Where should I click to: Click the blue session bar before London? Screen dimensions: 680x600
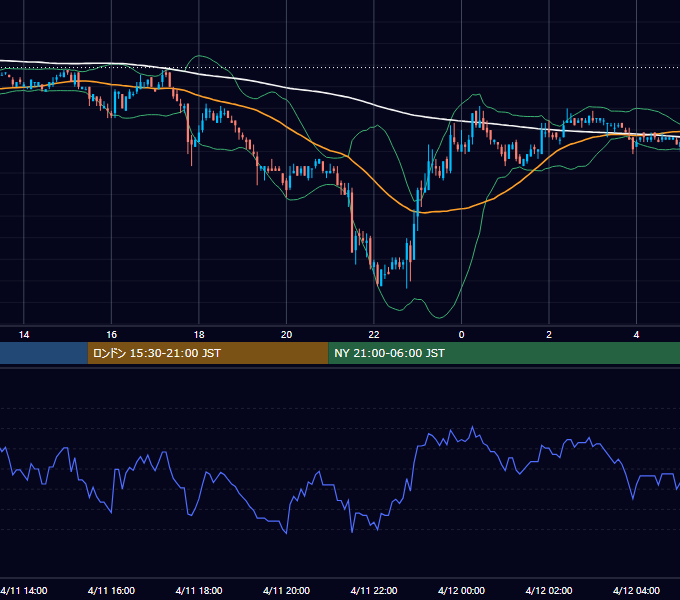44,353
